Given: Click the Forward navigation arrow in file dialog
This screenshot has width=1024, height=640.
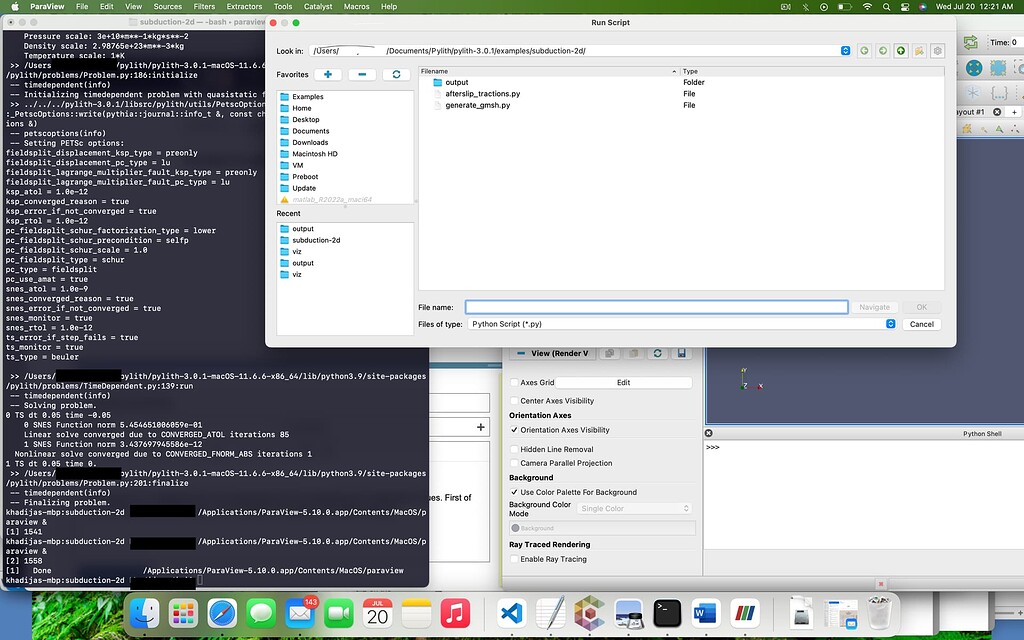Looking at the screenshot, I should (x=882, y=50).
